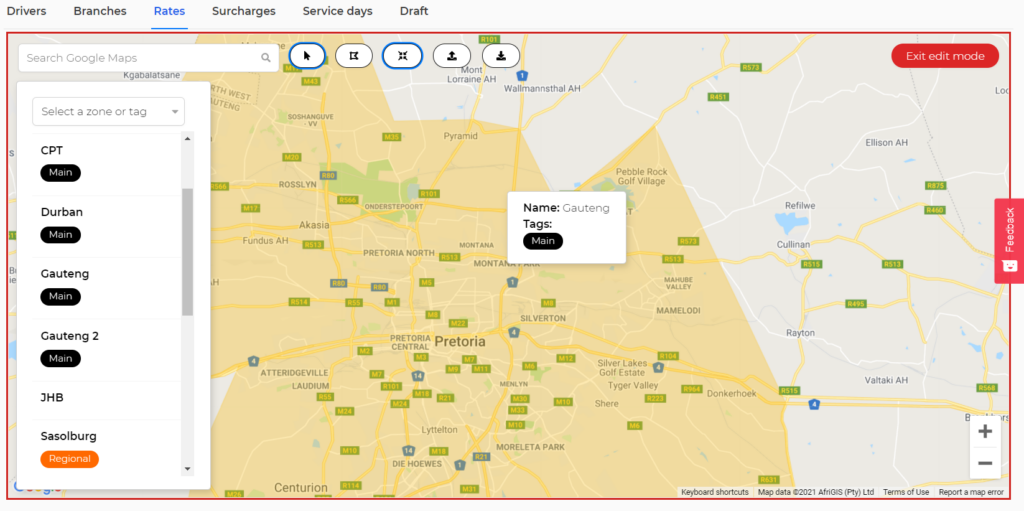Open the Drivers tab
Image resolution: width=1024 pixels, height=511 pixels.
26,11
